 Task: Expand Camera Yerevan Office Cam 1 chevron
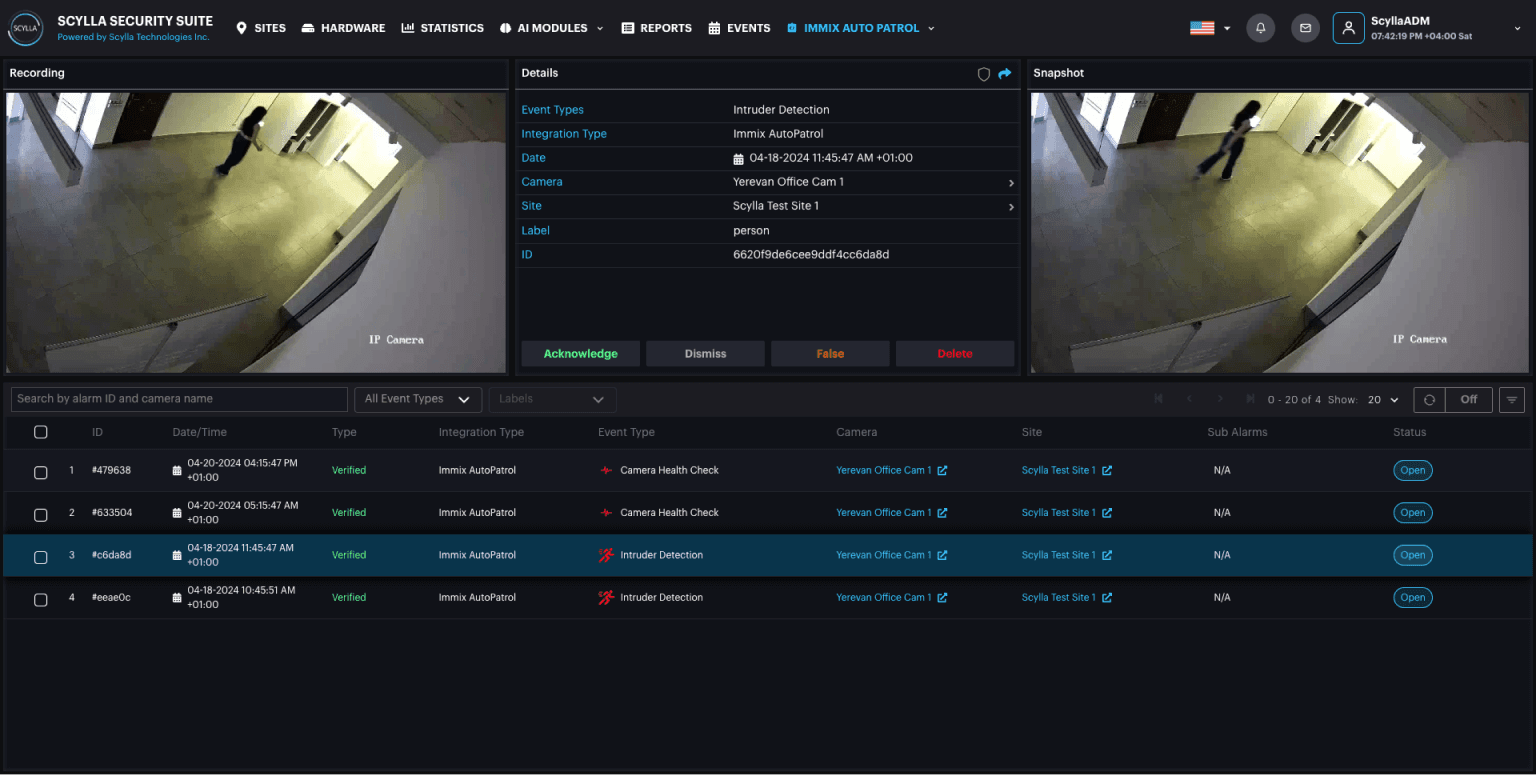pyautogui.click(x=1011, y=183)
